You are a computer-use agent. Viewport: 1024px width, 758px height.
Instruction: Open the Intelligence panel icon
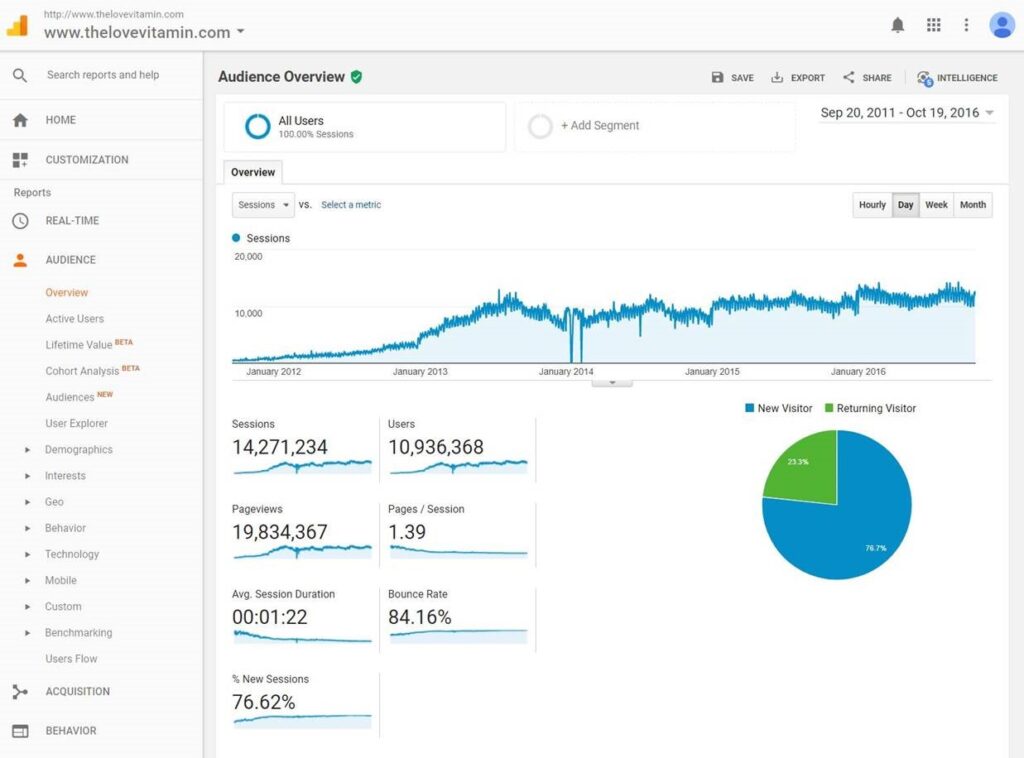pyautogui.click(x=925, y=77)
